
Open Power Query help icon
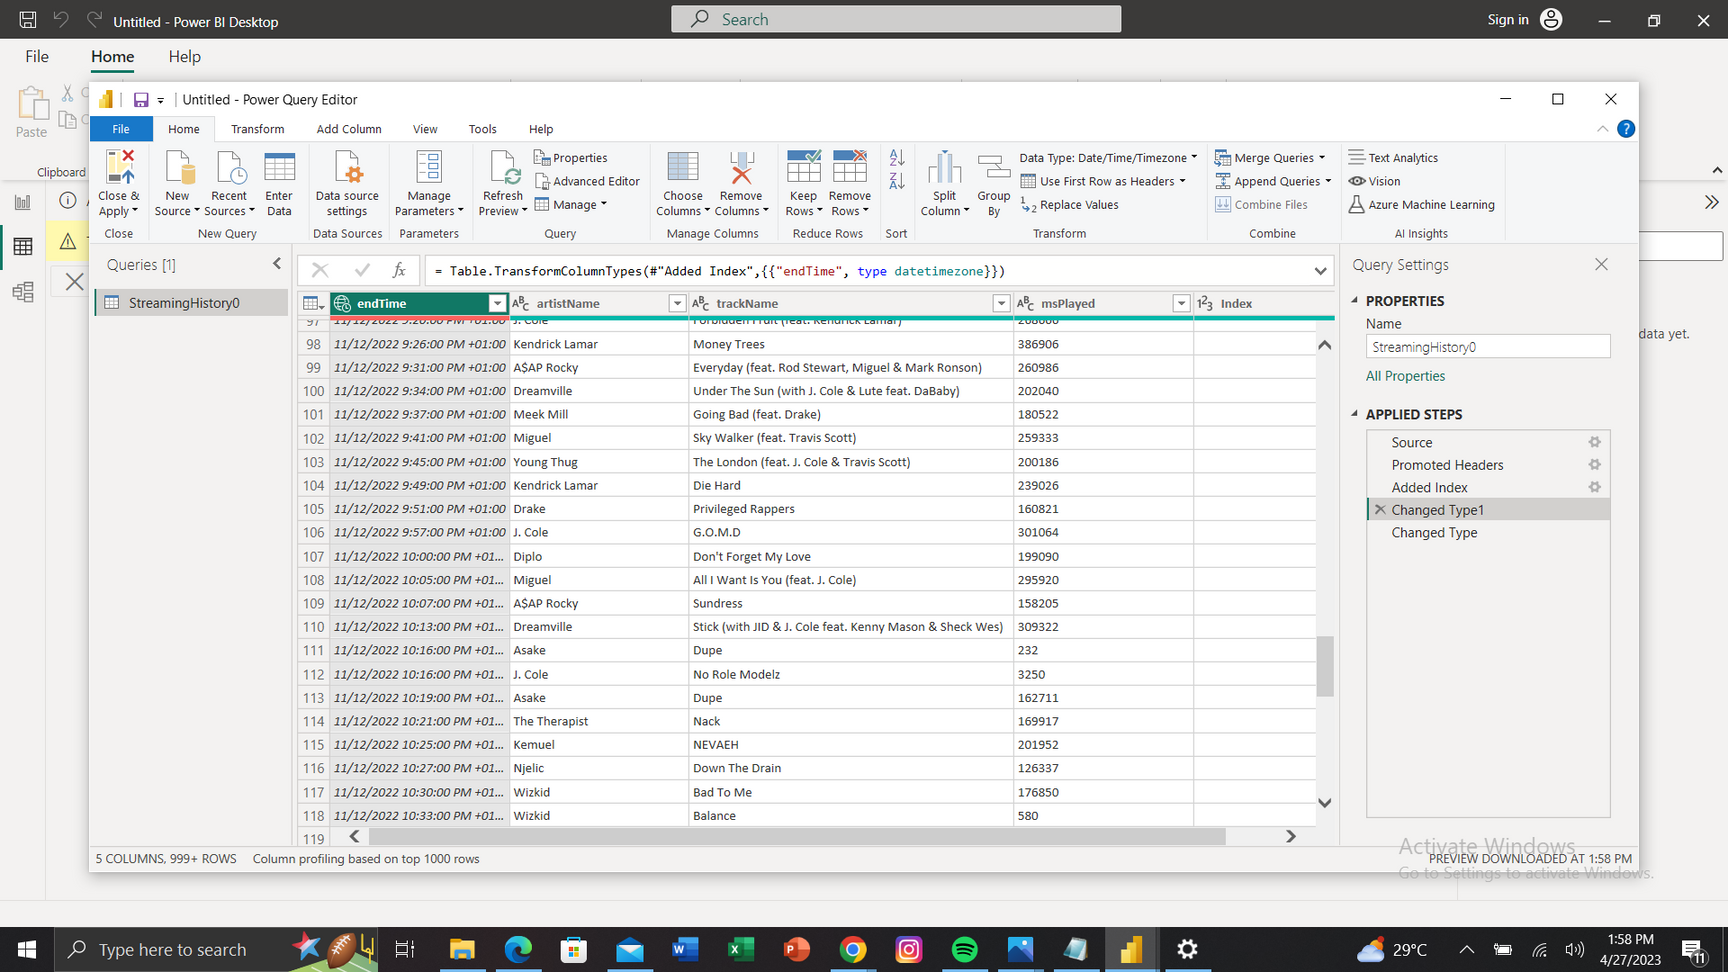1626,129
